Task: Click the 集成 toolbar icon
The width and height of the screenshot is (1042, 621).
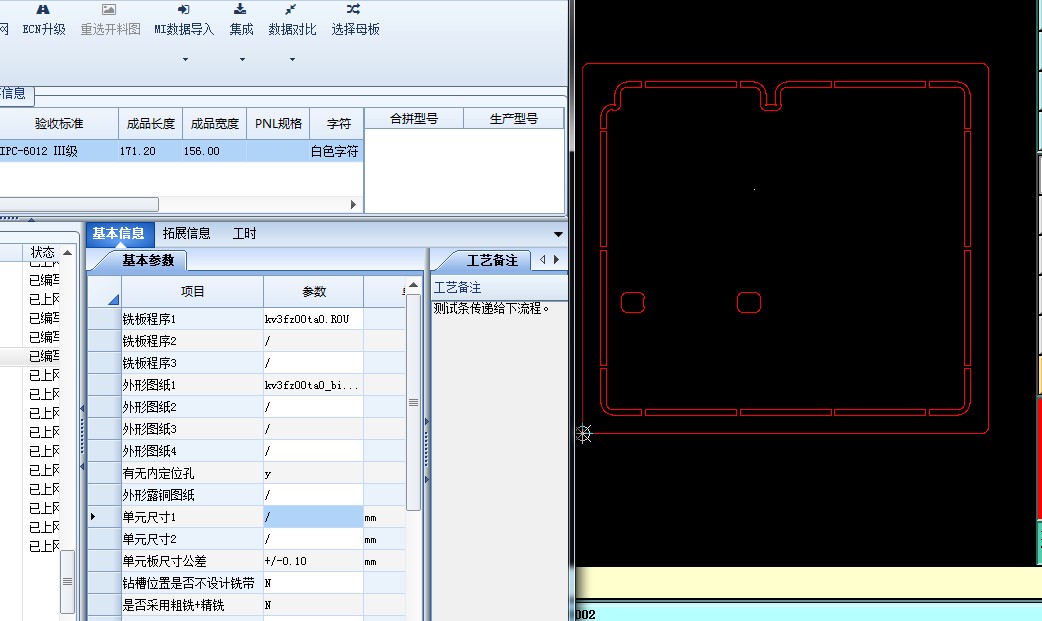Action: pos(241,9)
